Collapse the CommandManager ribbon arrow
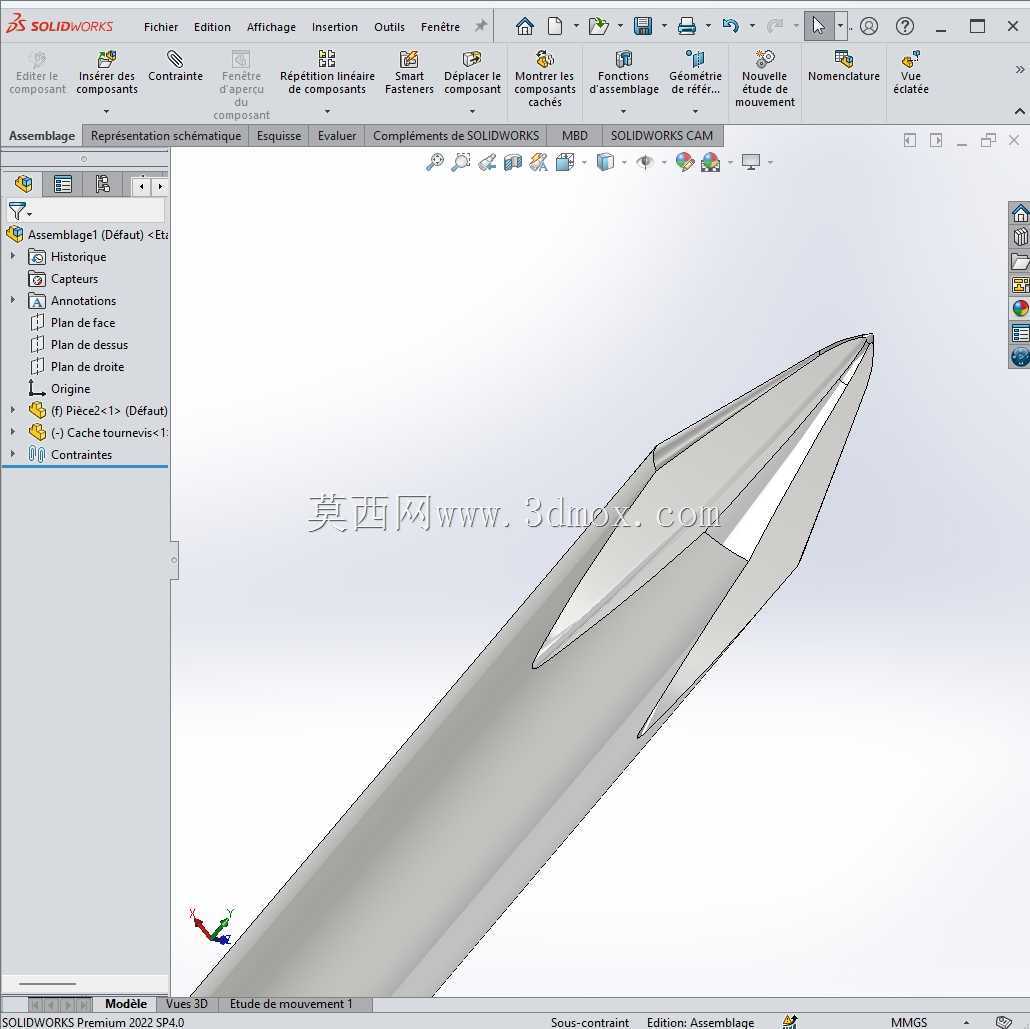 1019,111
